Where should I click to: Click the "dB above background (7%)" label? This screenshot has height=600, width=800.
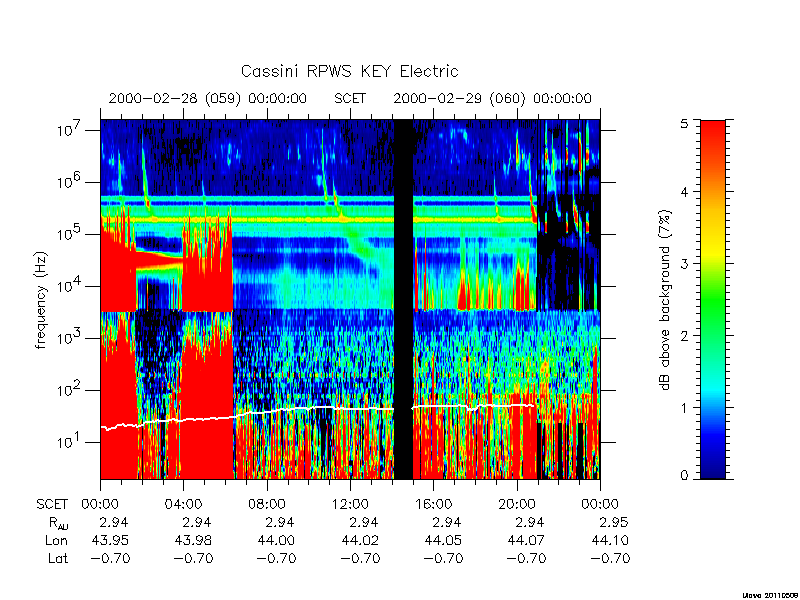tap(665, 300)
